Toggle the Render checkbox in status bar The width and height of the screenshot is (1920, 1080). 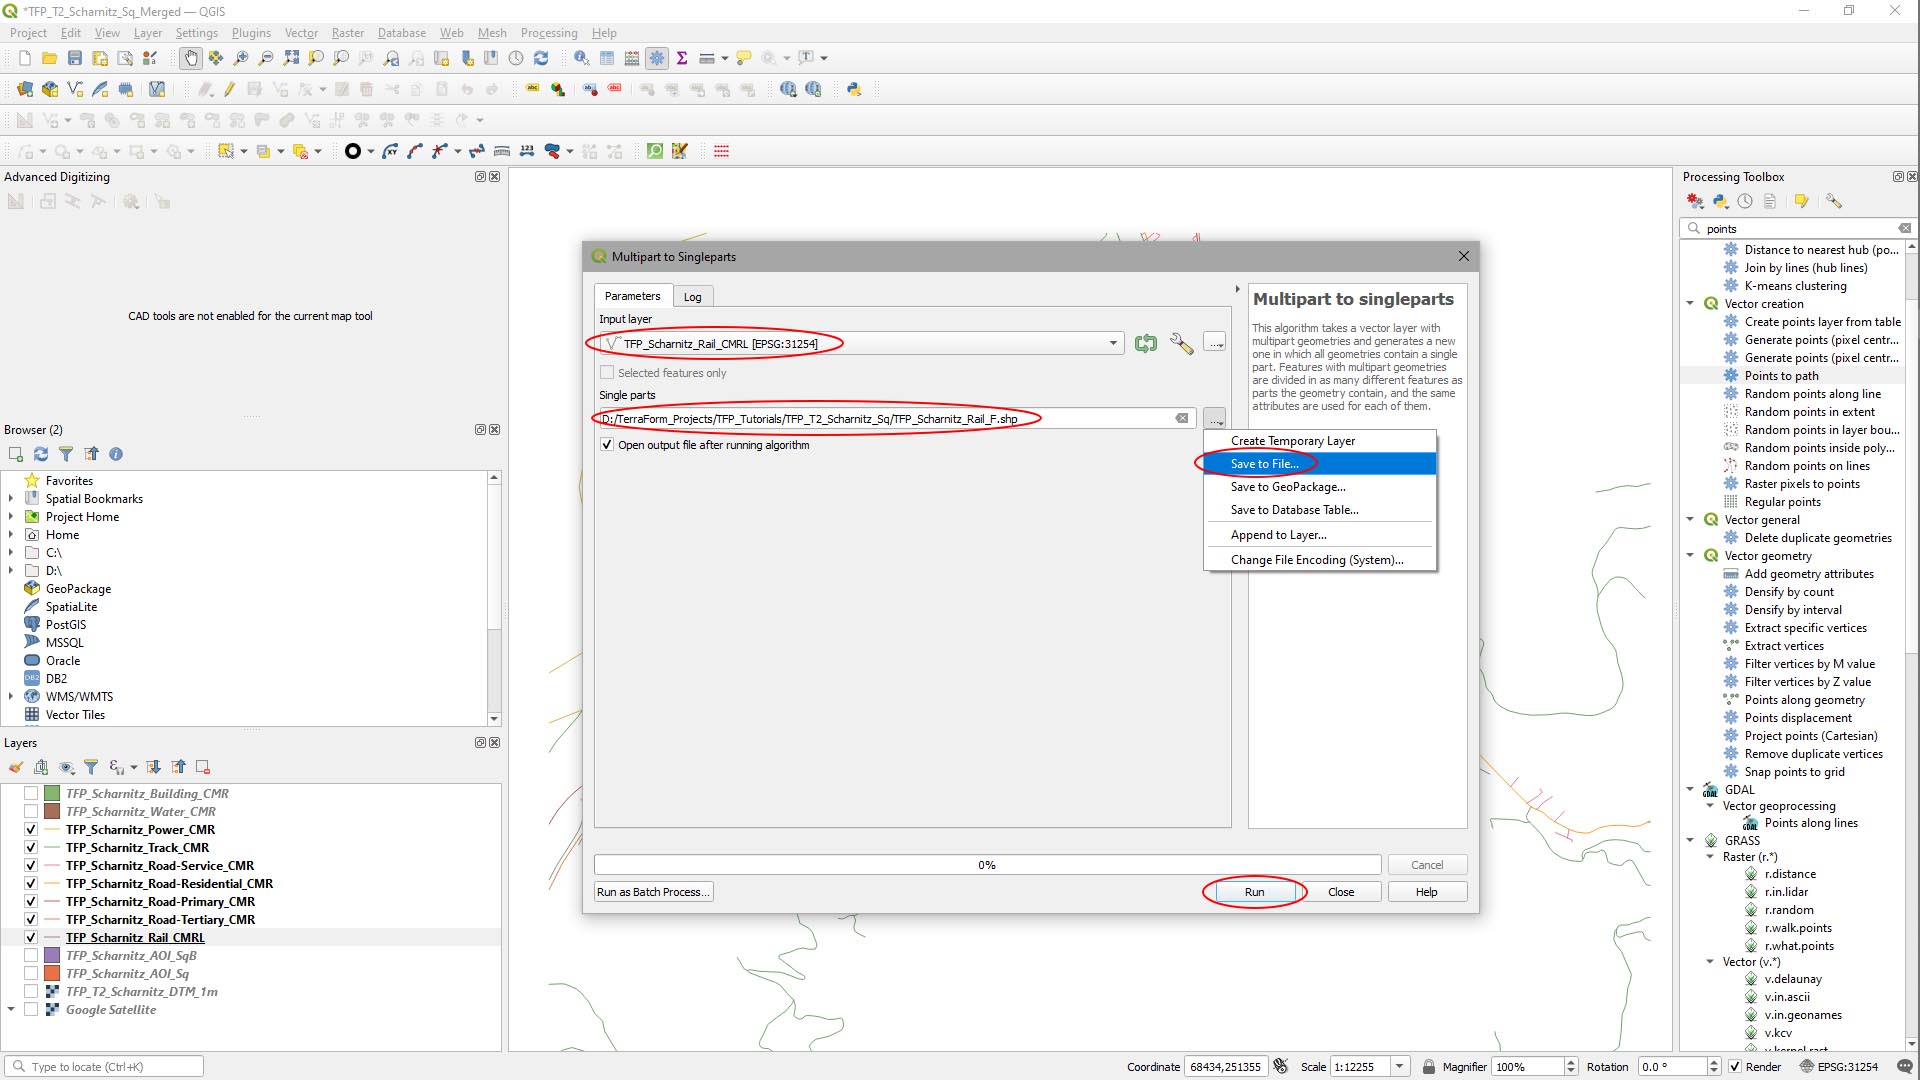pyautogui.click(x=1735, y=1066)
